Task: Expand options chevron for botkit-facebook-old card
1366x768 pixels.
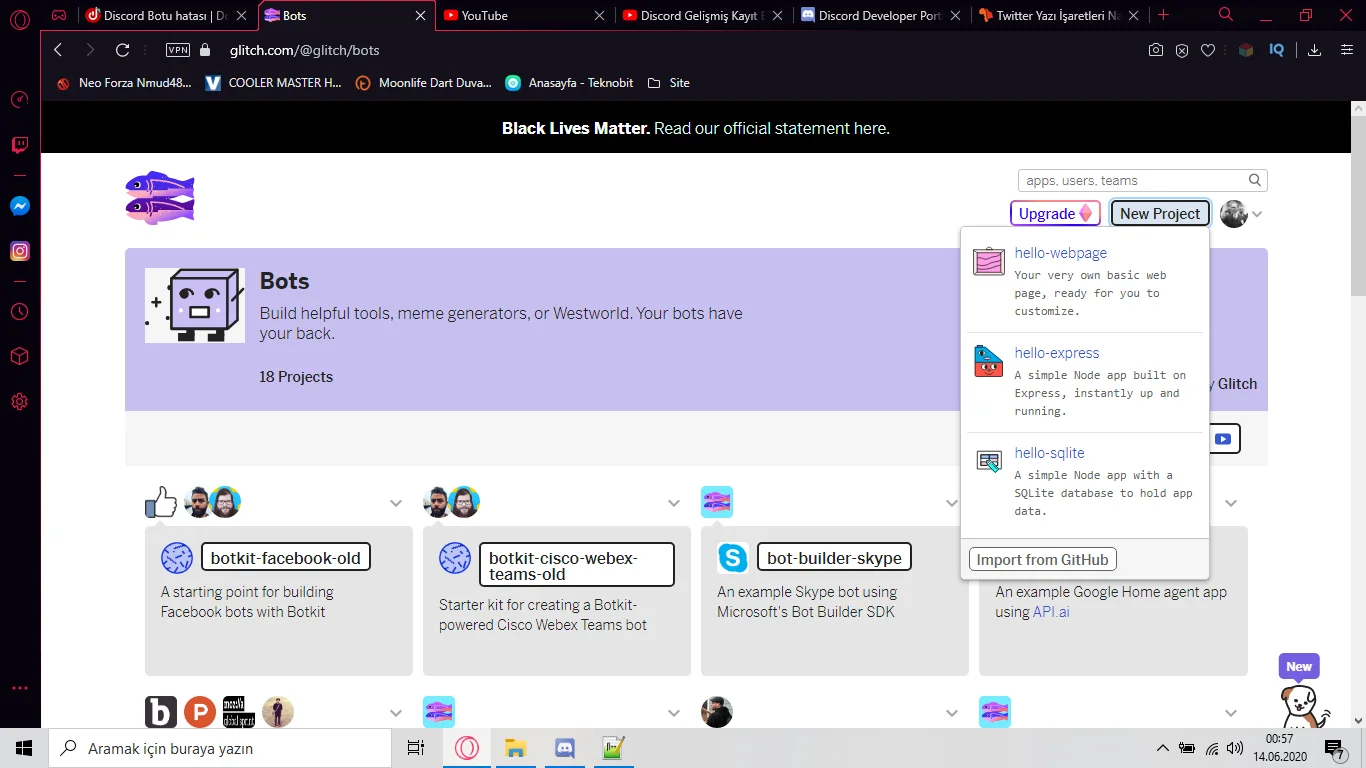Action: 396,503
